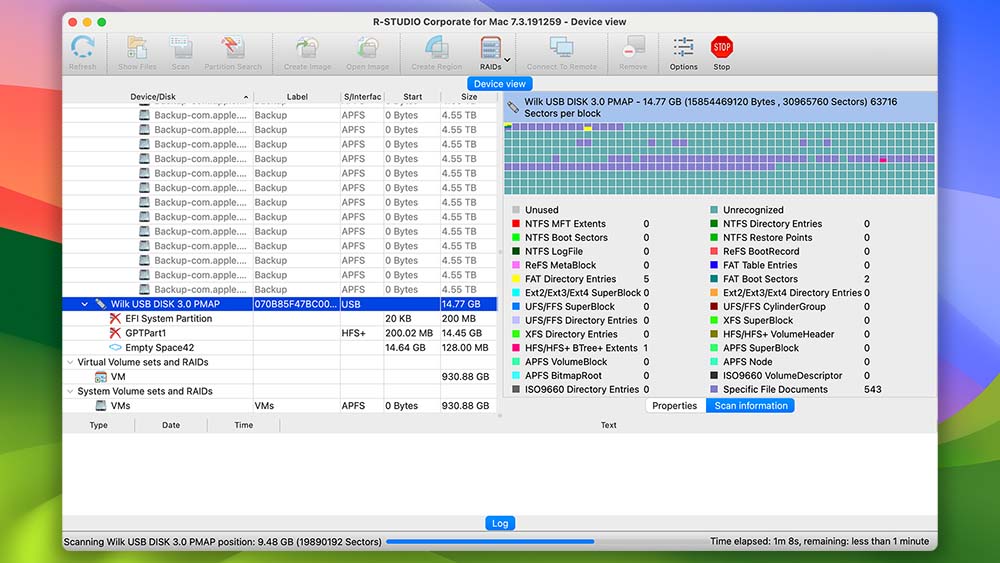This screenshot has width=1000, height=563.
Task: Click the NTFS MFT Extents red swatch
Action: (516, 224)
